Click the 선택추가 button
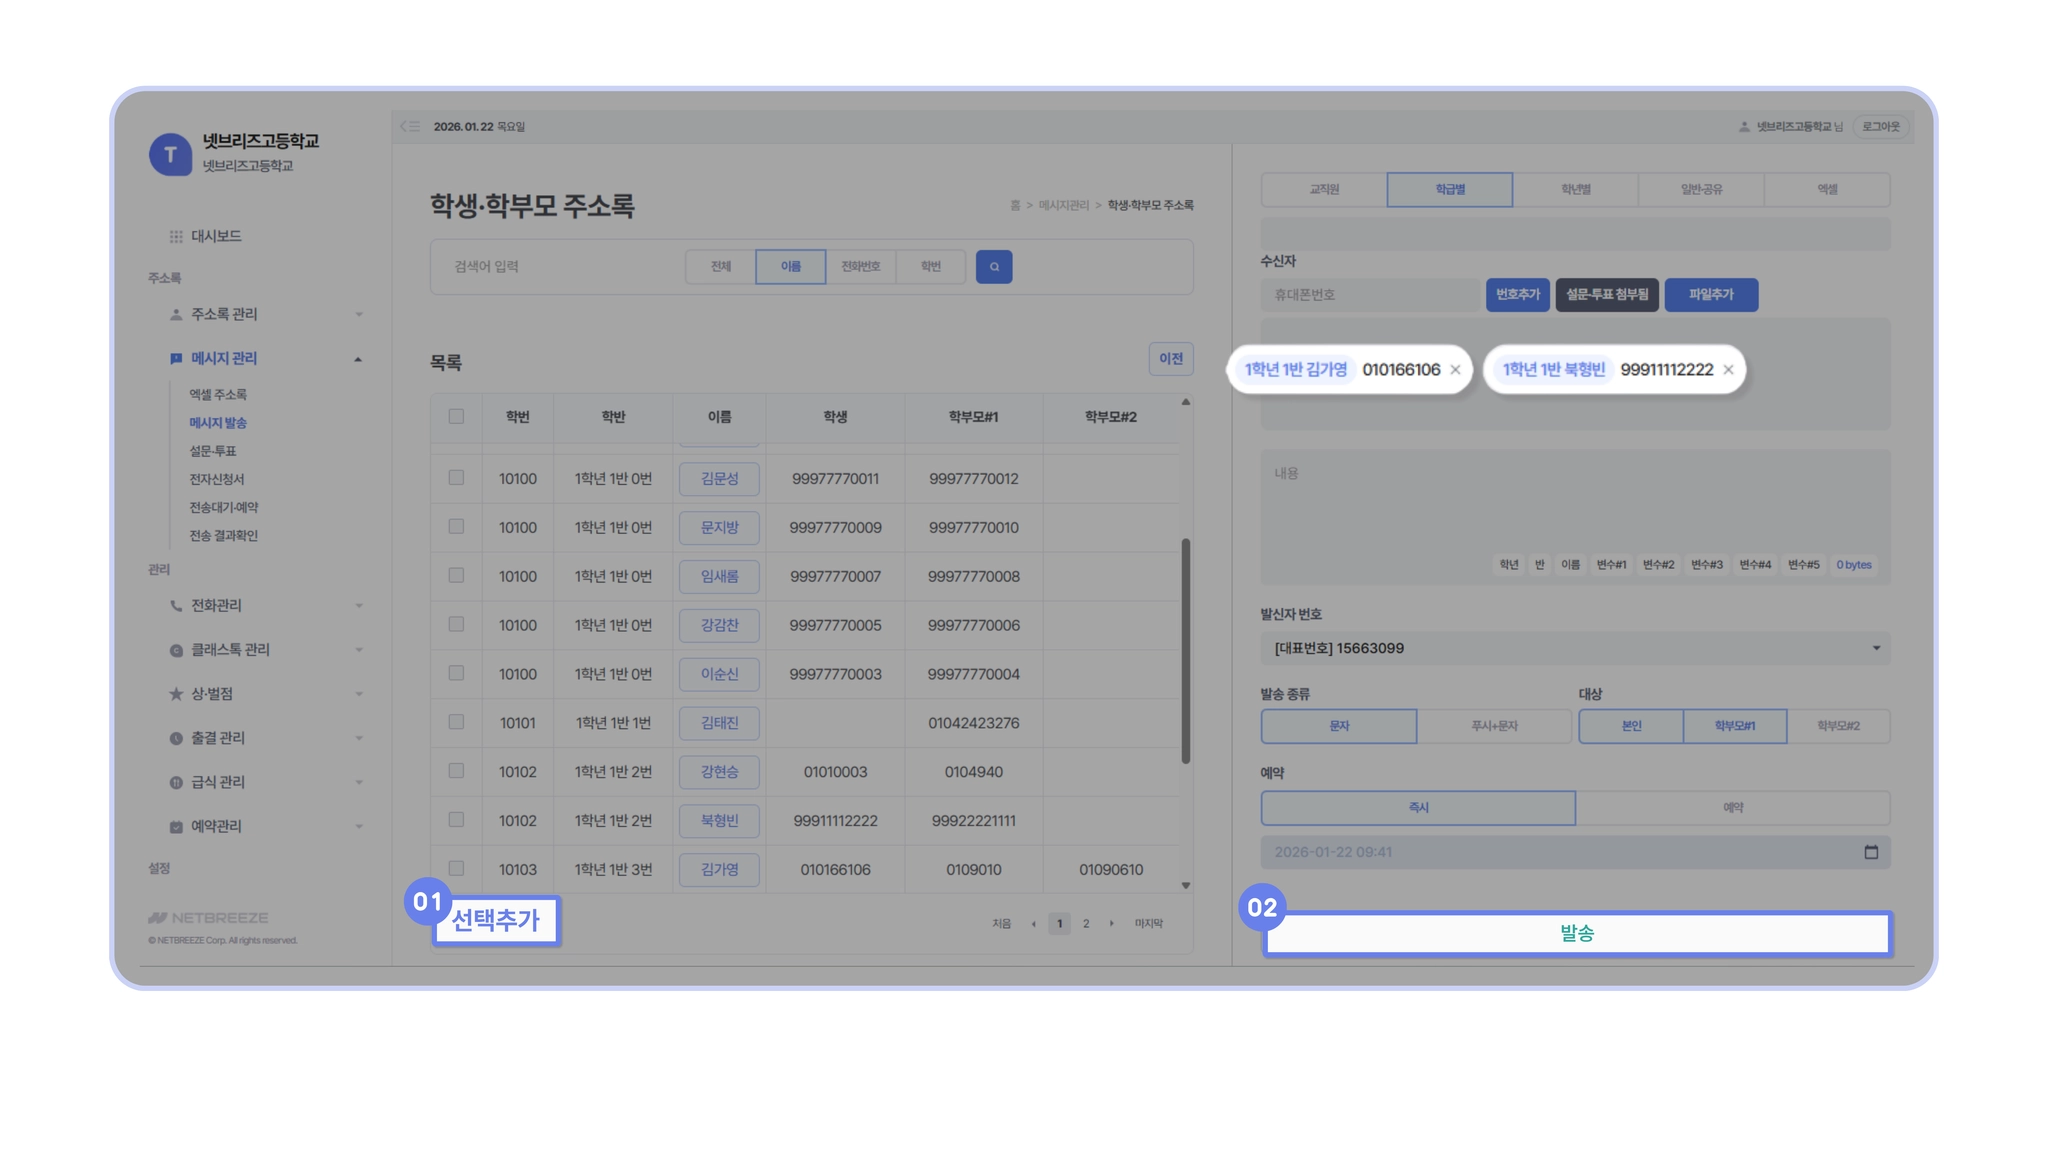This screenshot has height=1152, width=2048. [495, 920]
